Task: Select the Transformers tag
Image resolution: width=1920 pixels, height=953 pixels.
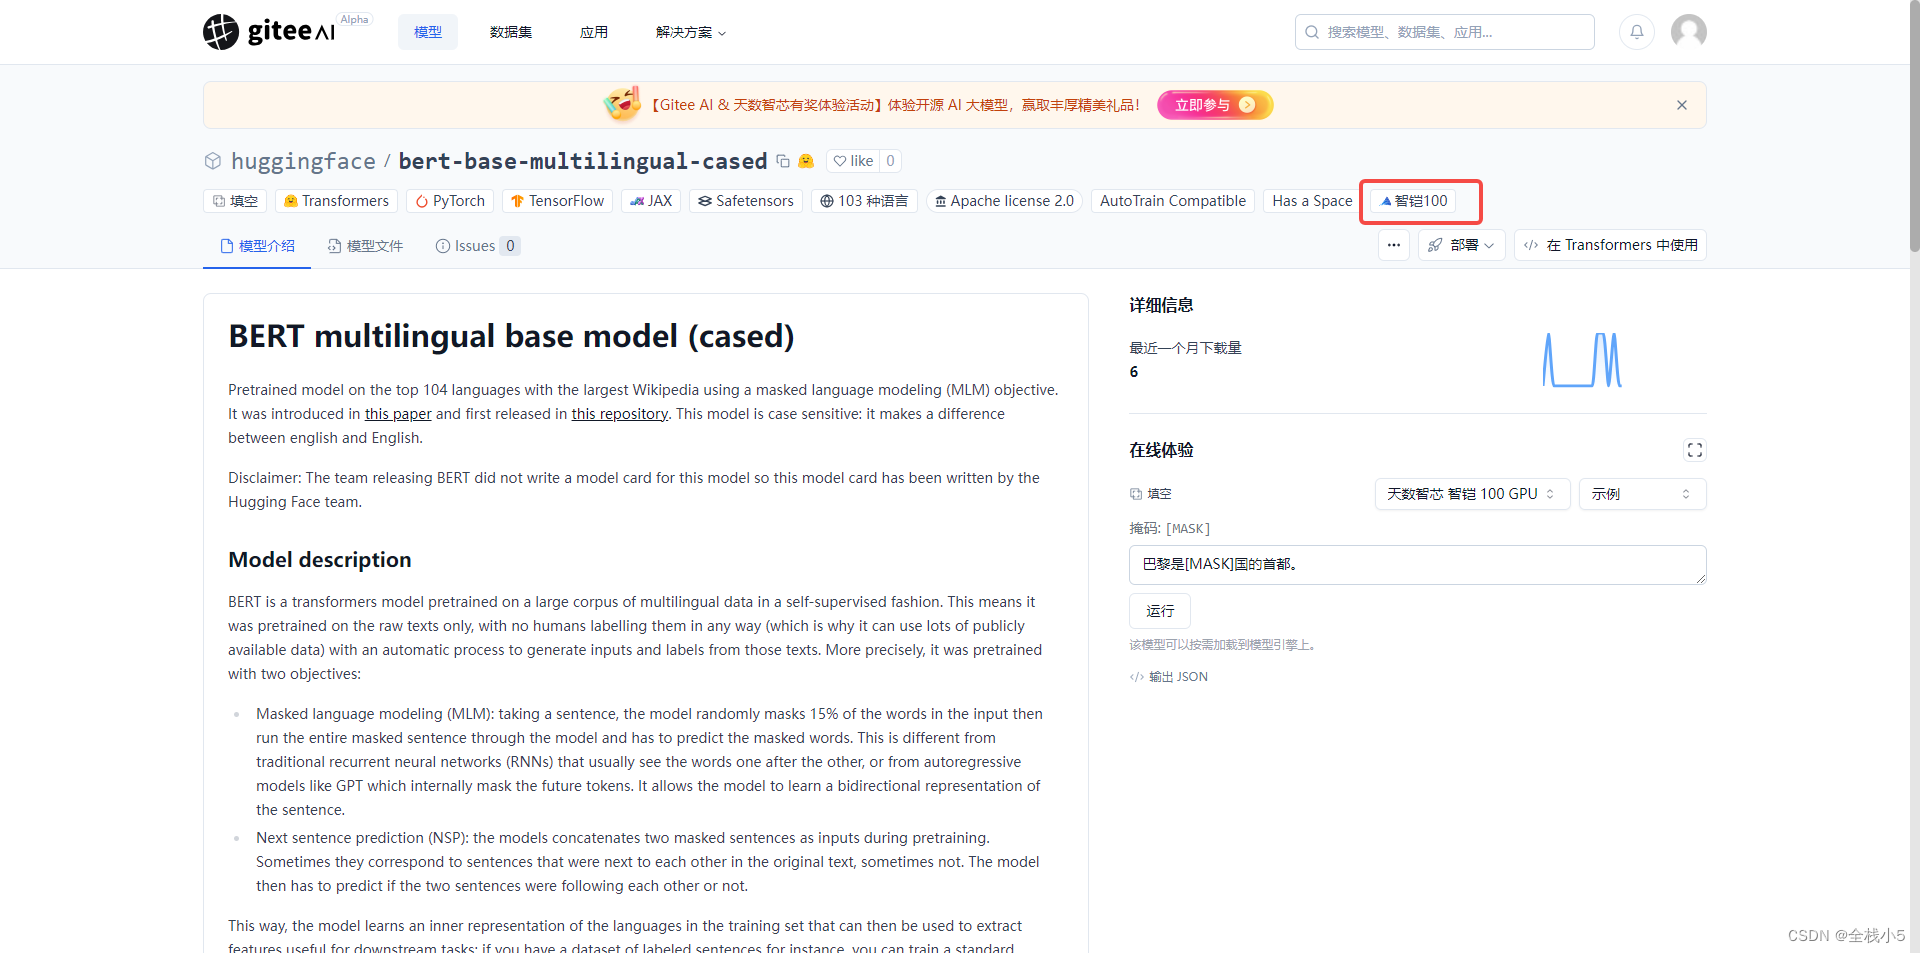Action: click(336, 201)
